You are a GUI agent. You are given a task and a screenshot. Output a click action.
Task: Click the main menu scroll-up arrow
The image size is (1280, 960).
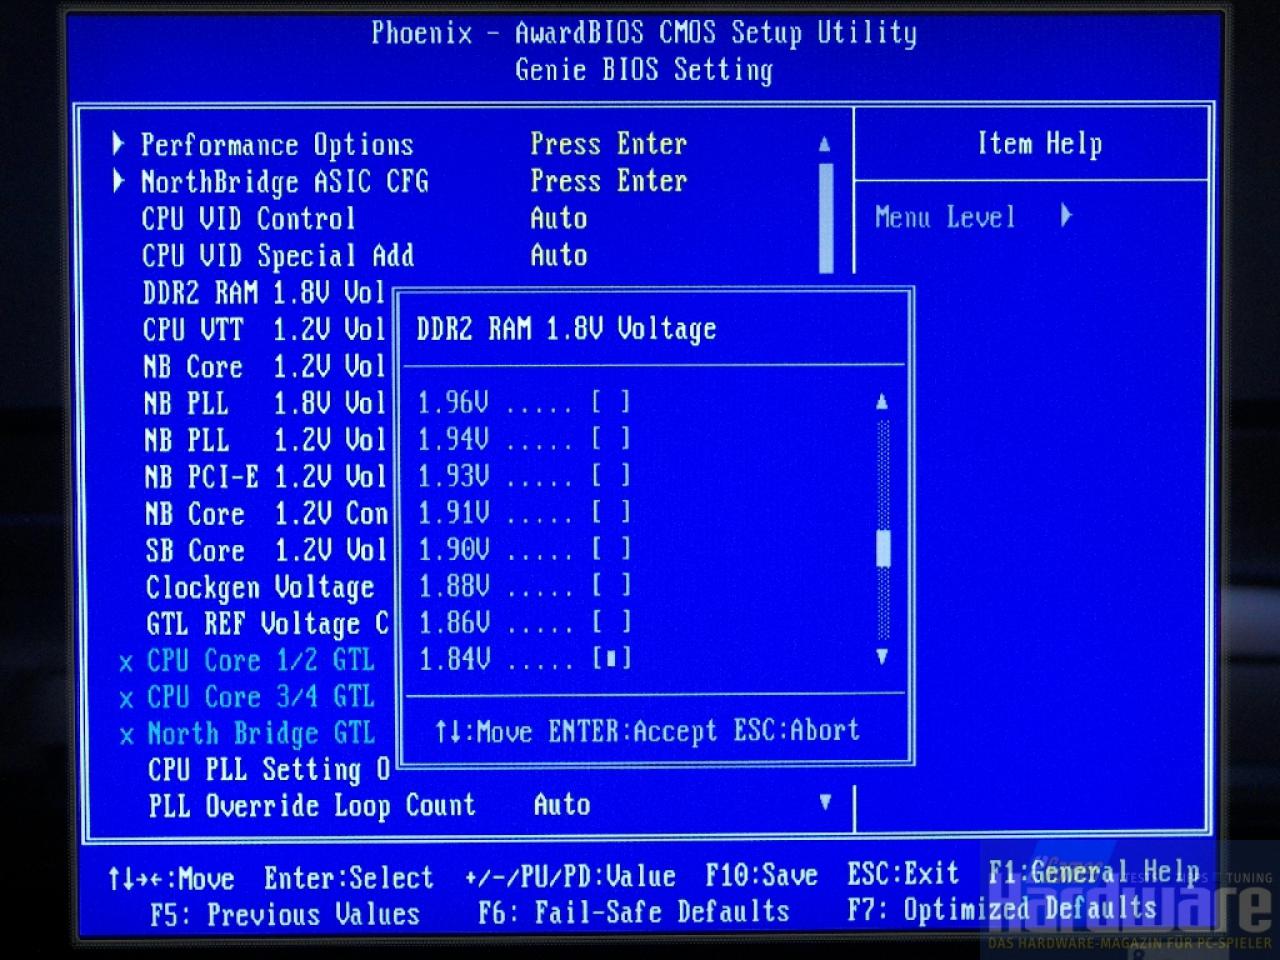tap(824, 144)
